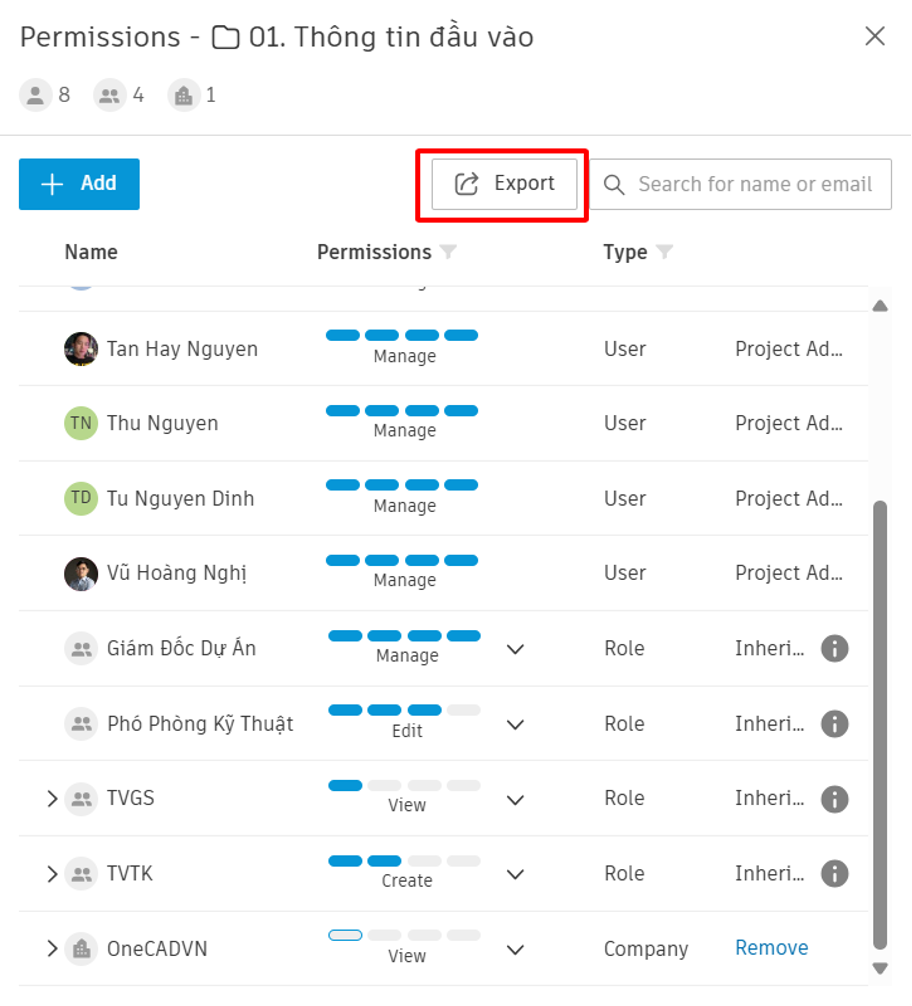Show inherited info for Giám Đốc Dự Án
The width and height of the screenshot is (912, 1006).
[834, 648]
